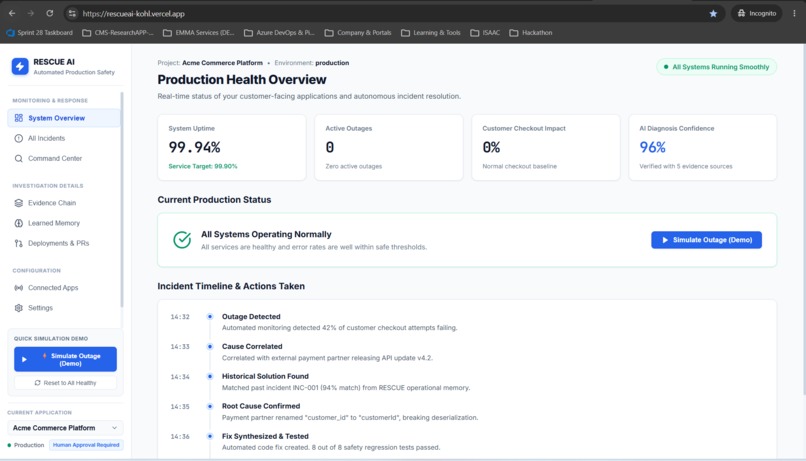Click the Root Cause Confirmed timeline dot
806x461 pixels.
click(210, 406)
